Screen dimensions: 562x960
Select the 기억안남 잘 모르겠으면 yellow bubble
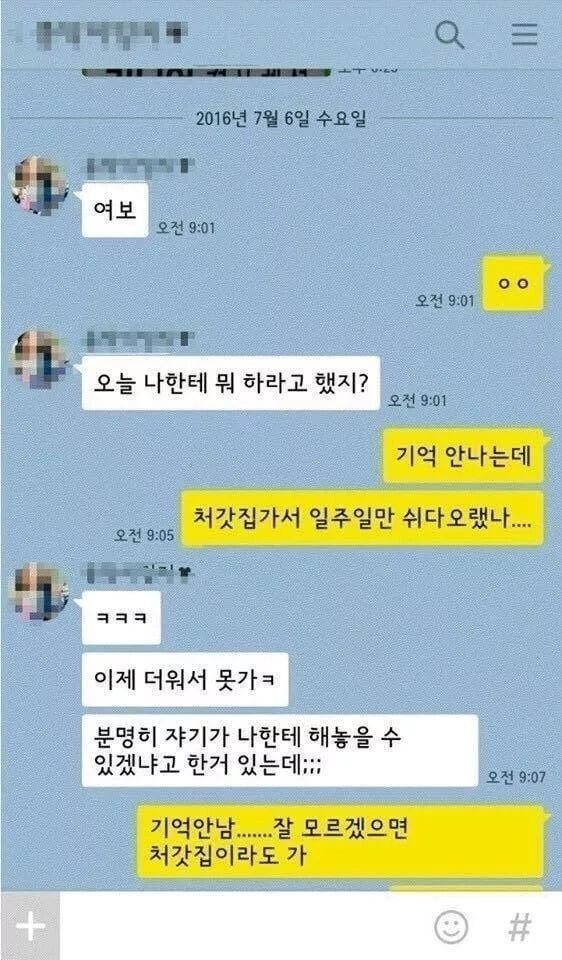tap(340, 841)
